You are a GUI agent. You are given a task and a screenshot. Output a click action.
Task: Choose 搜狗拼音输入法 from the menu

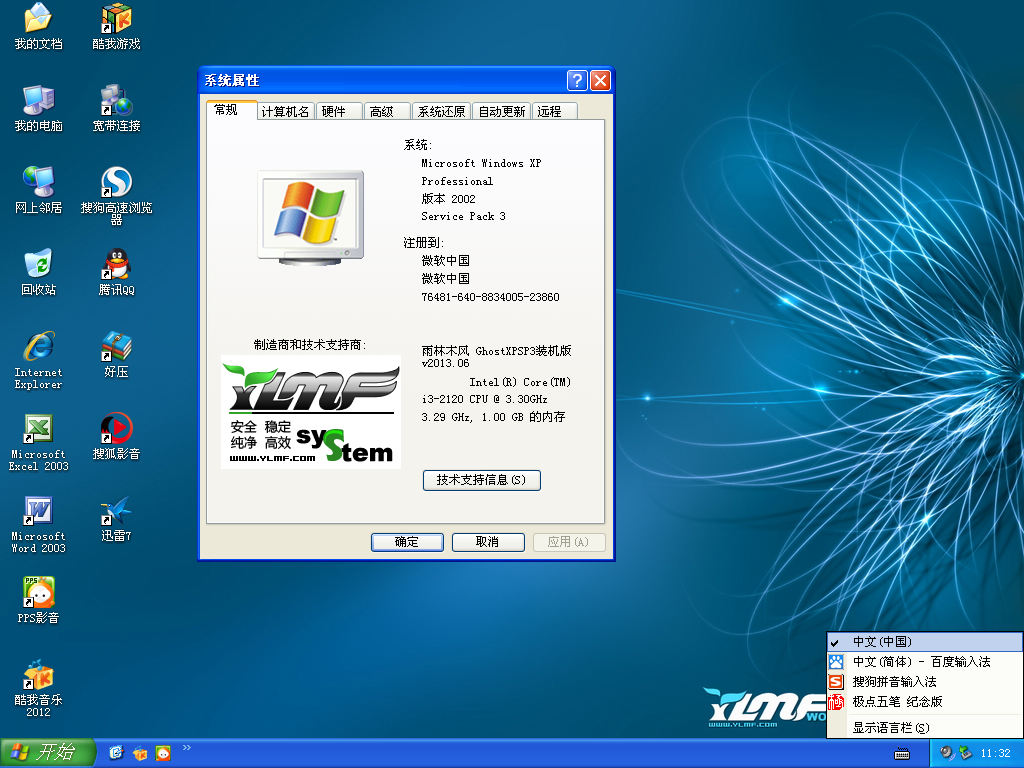(925, 682)
